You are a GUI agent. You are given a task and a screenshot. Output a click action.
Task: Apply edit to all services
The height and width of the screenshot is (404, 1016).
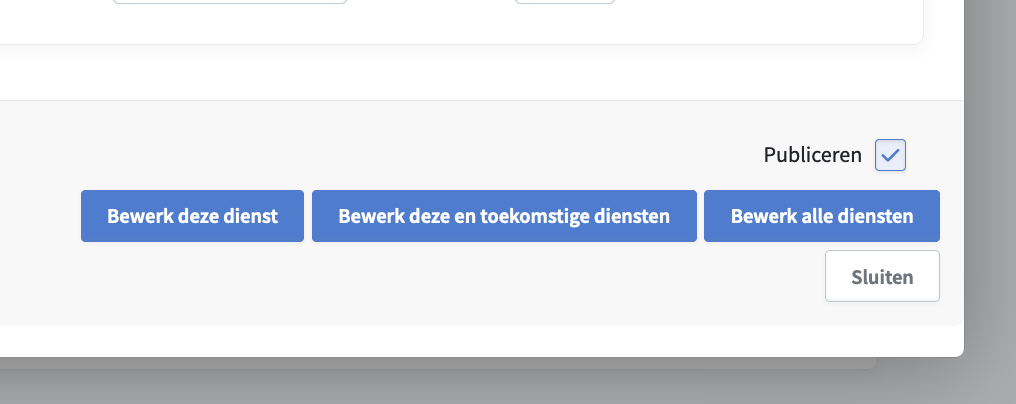(821, 216)
